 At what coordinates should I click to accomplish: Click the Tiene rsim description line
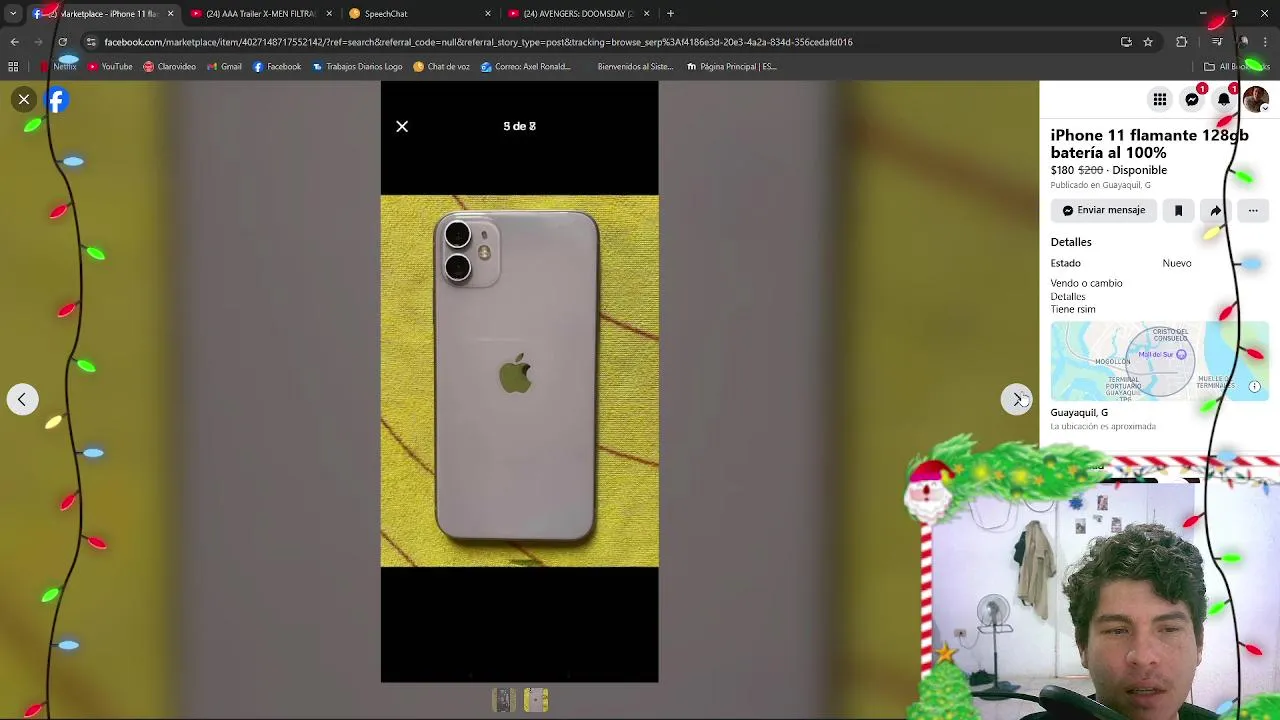[x=1073, y=309]
